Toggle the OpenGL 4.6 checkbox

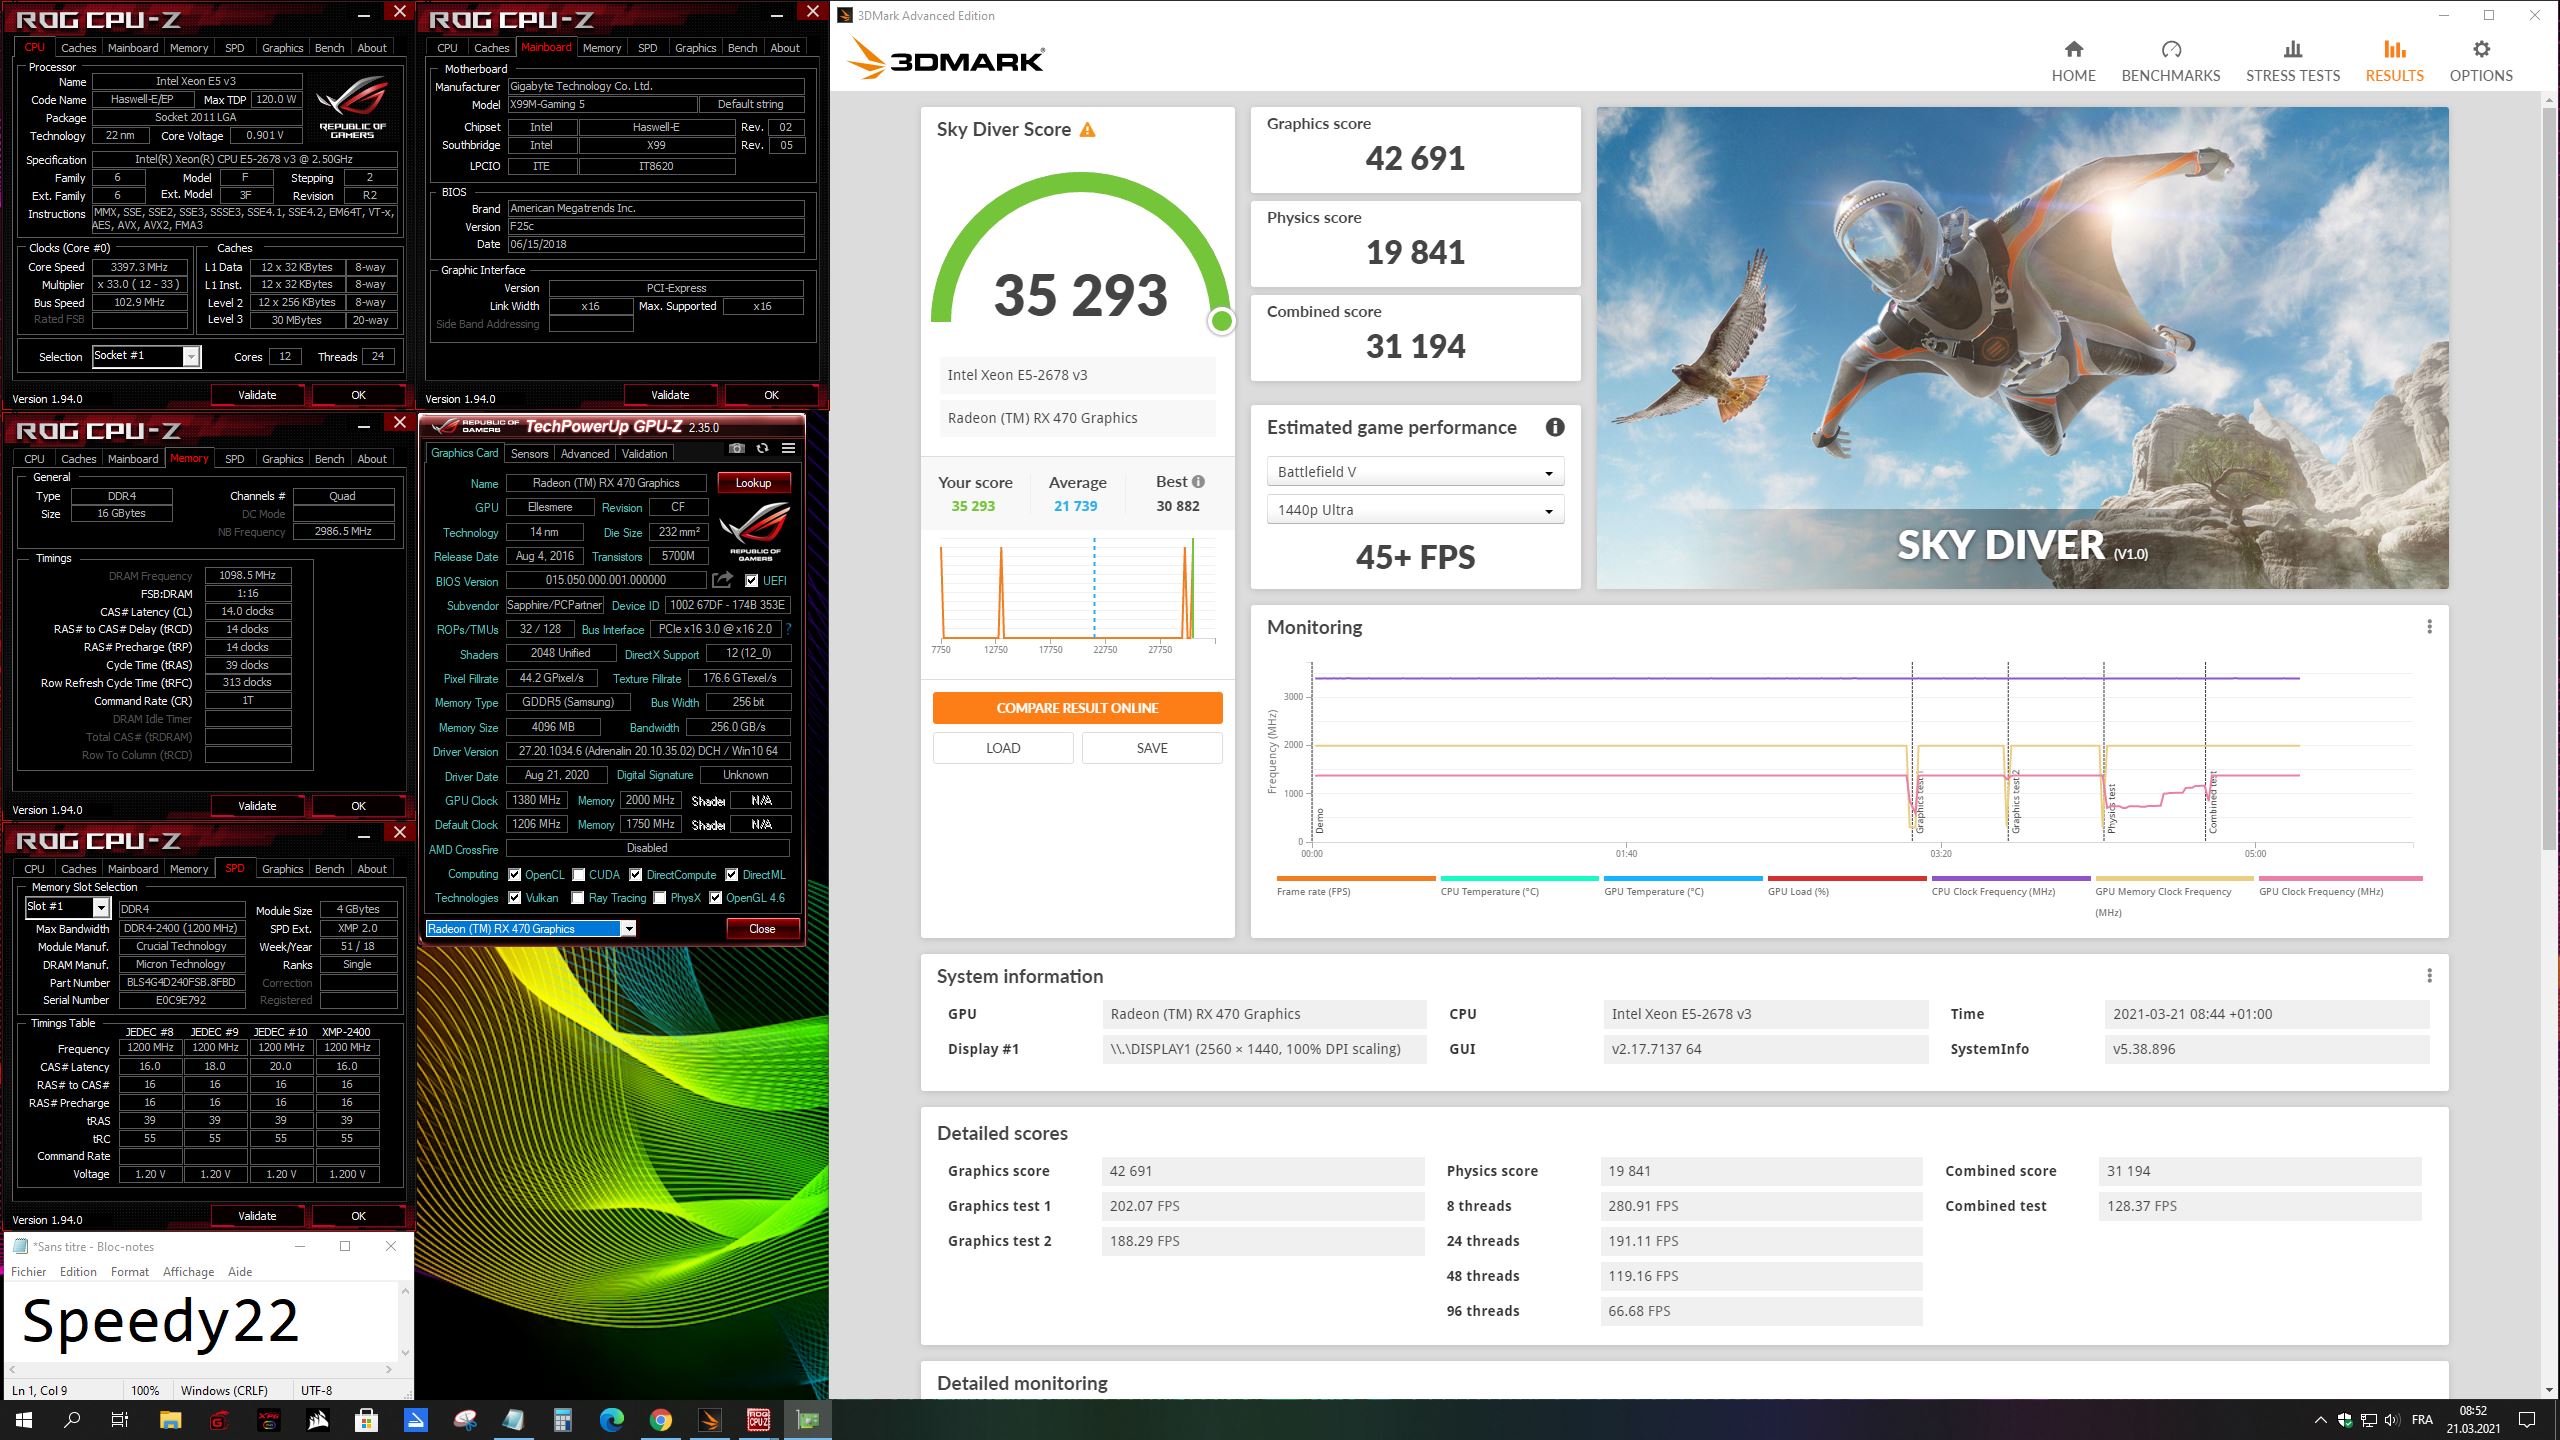tap(715, 898)
